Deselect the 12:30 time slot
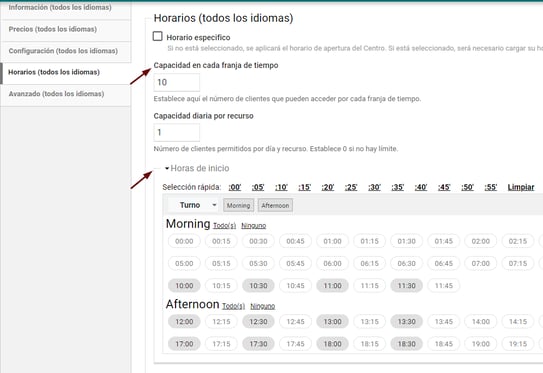The width and height of the screenshot is (543, 373). (x=258, y=322)
